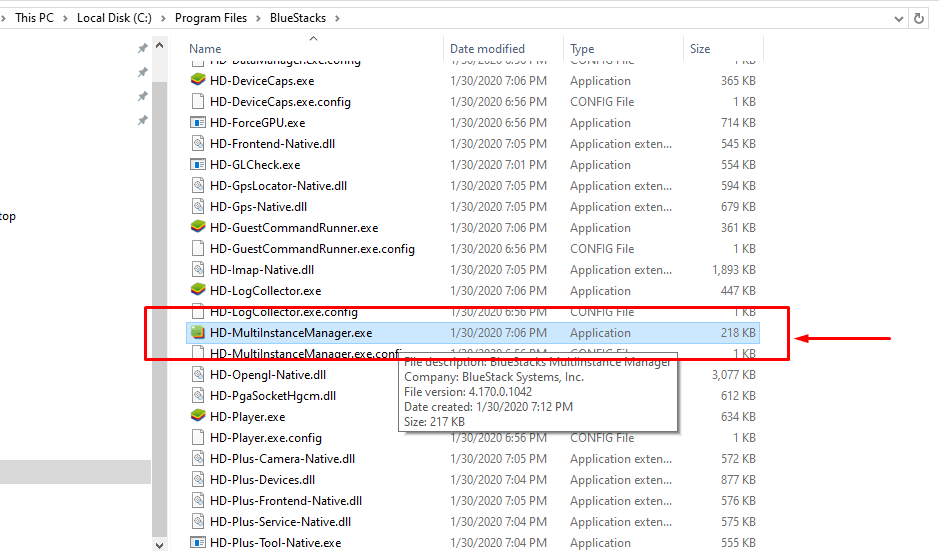Click the HD-Player.exe.config file icon
The image size is (939, 551).
pos(198,437)
